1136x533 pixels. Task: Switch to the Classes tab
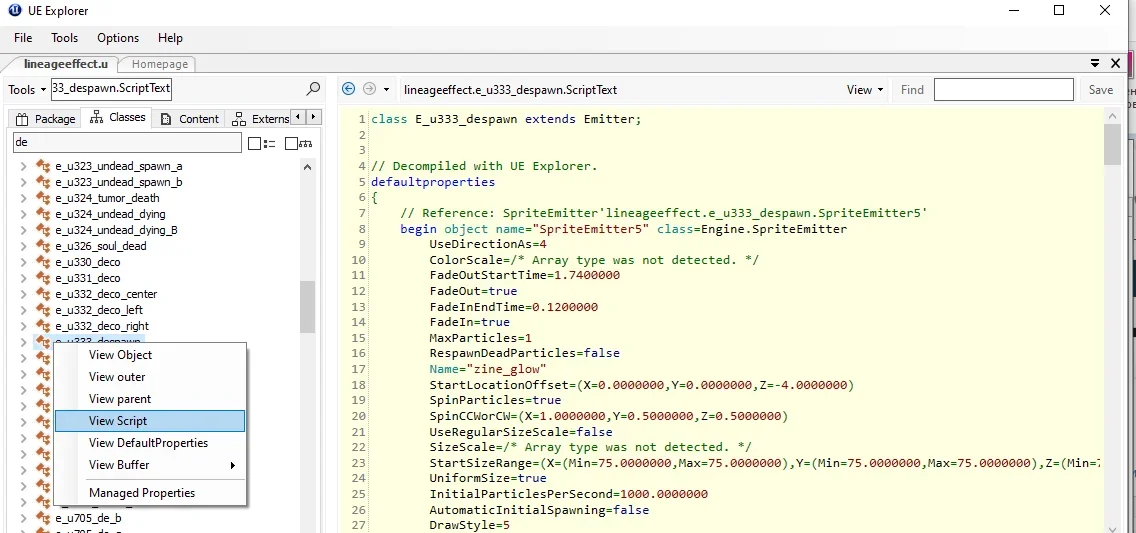click(117, 117)
